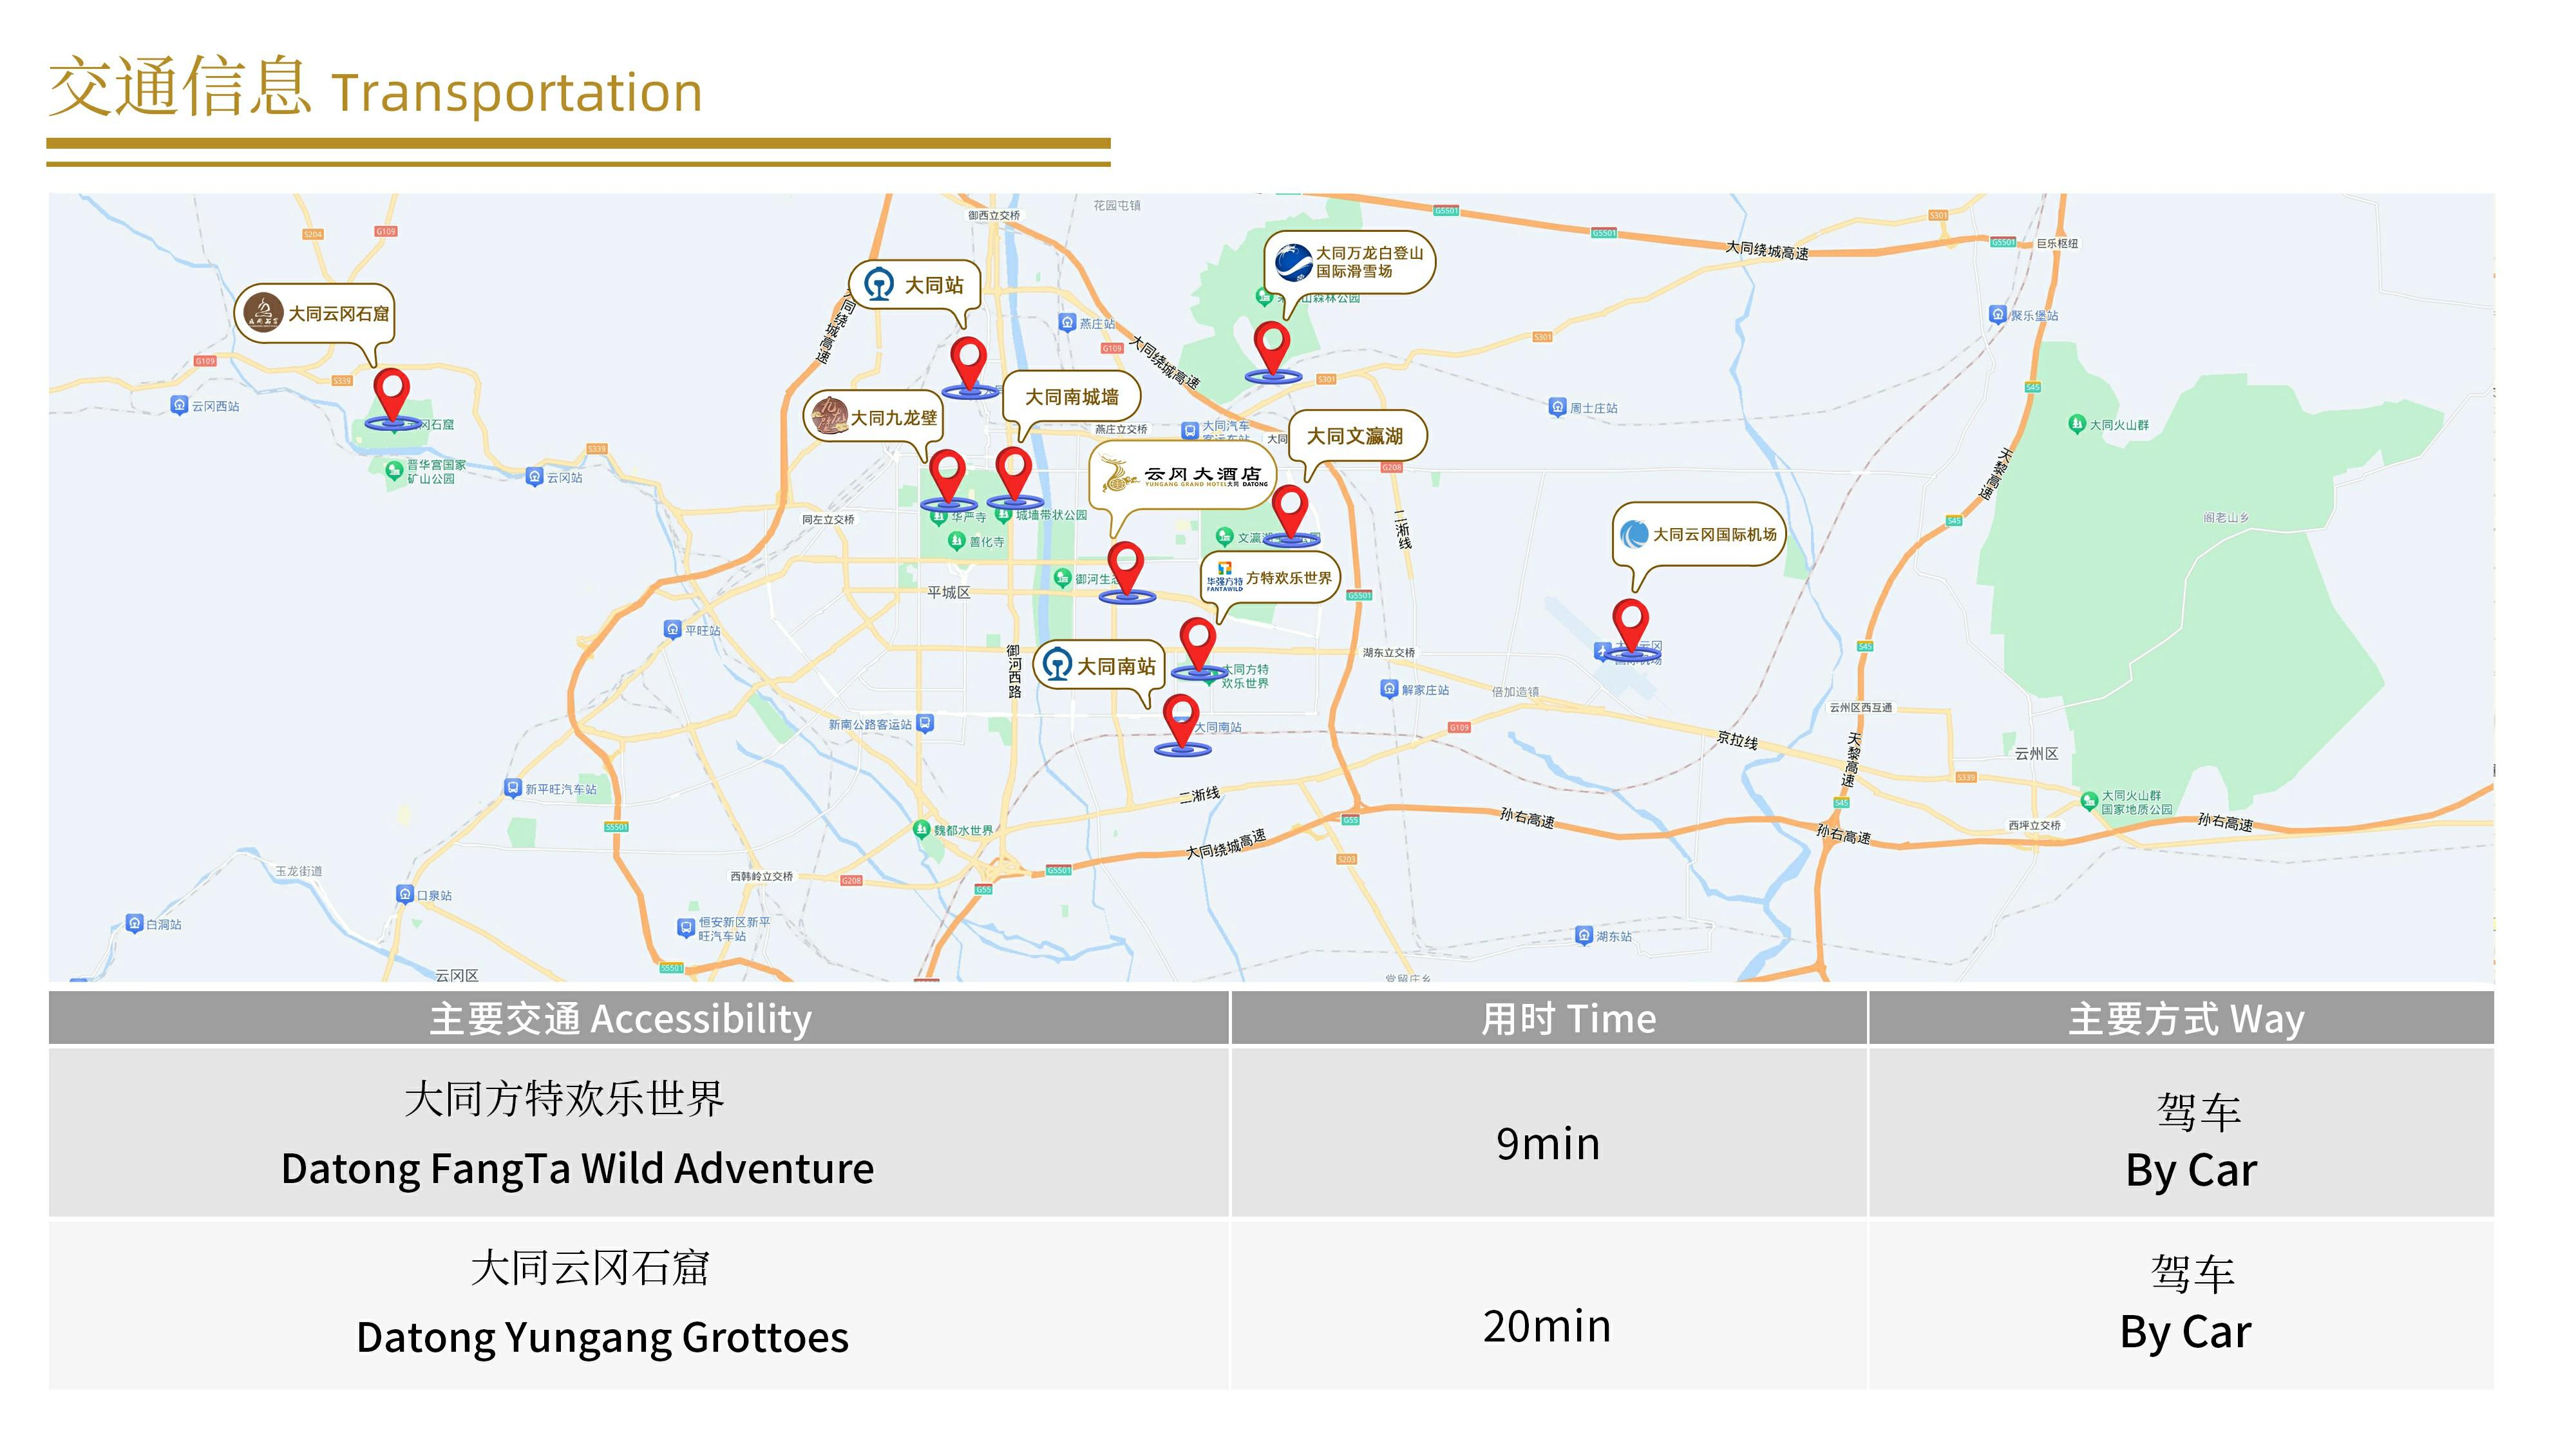Screen dimensions: 2576x1449
Task: Click the airport logo in 大同云冈国际机场 callout
Action: [1634, 534]
